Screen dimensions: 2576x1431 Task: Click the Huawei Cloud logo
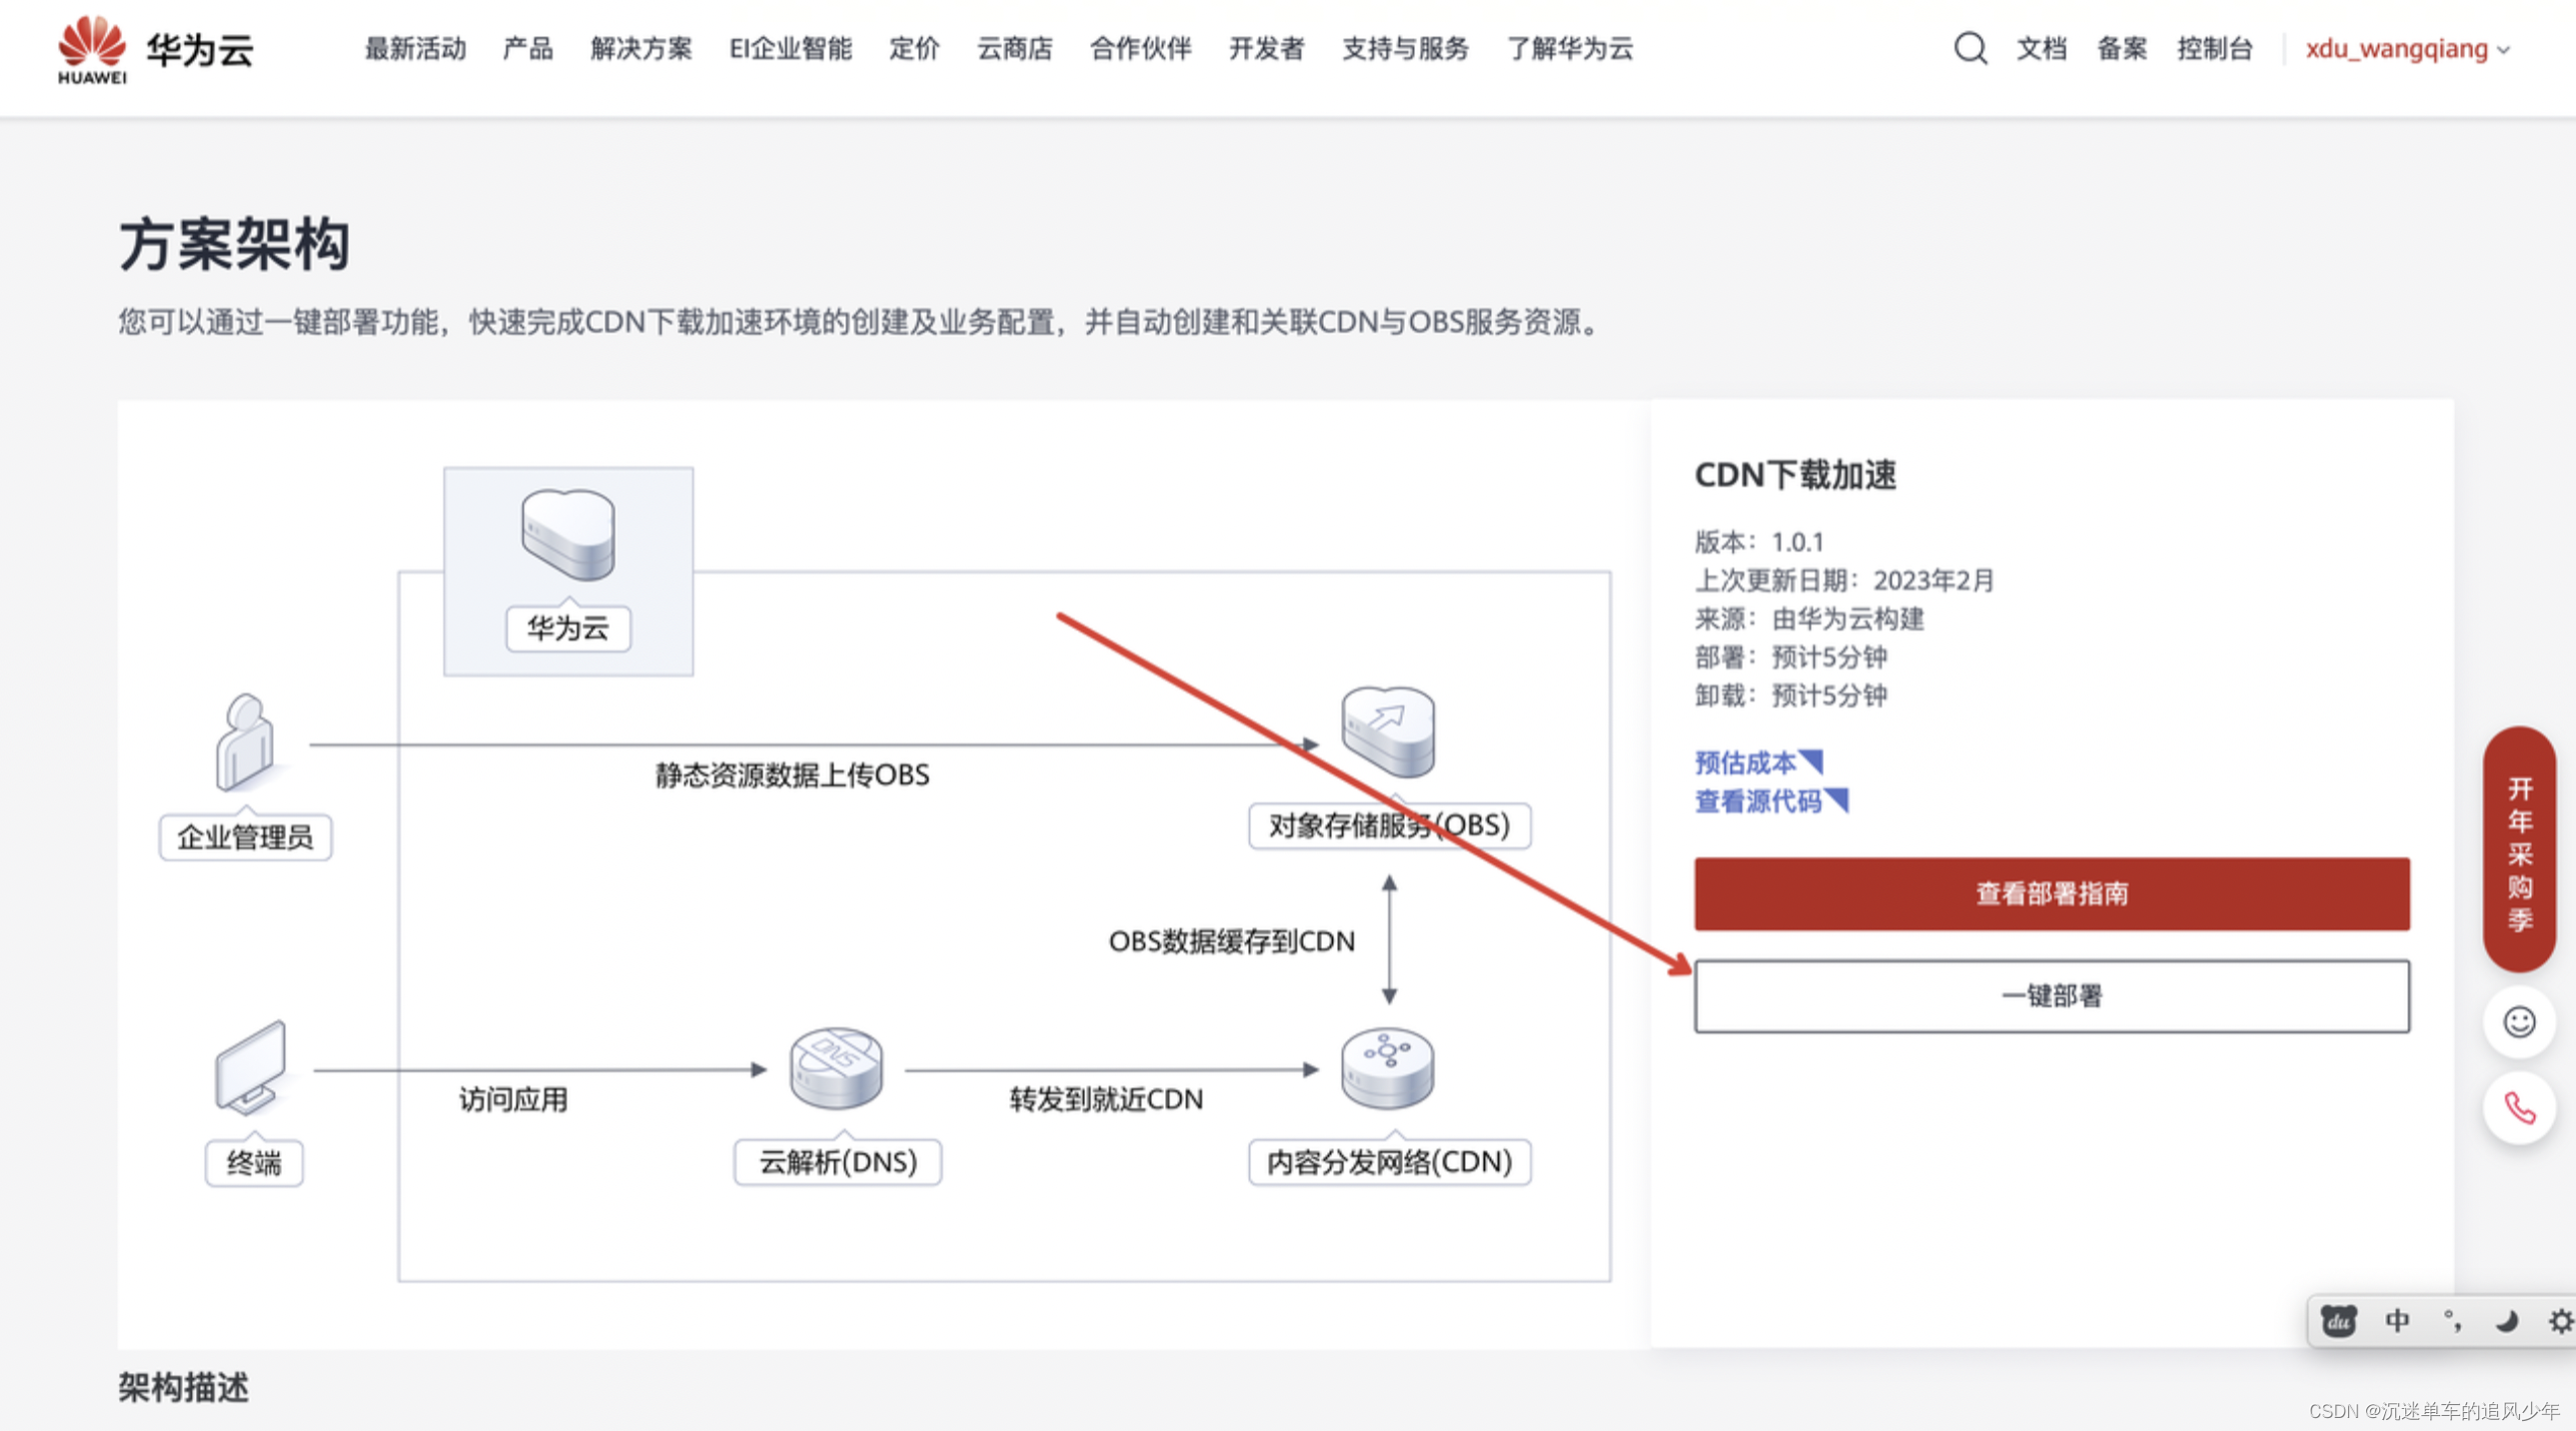pos(155,49)
